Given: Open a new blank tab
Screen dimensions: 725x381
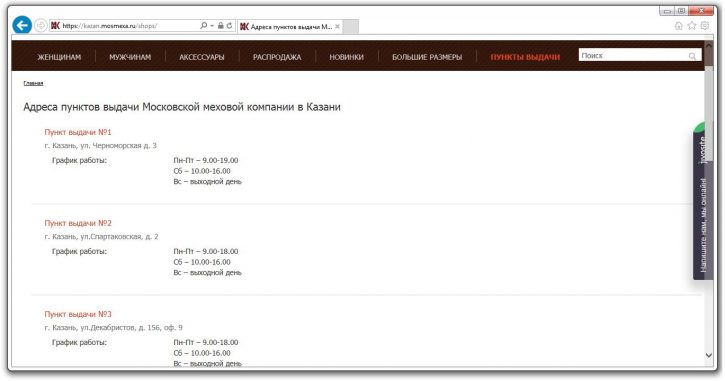Looking at the screenshot, I should click(x=351, y=27).
